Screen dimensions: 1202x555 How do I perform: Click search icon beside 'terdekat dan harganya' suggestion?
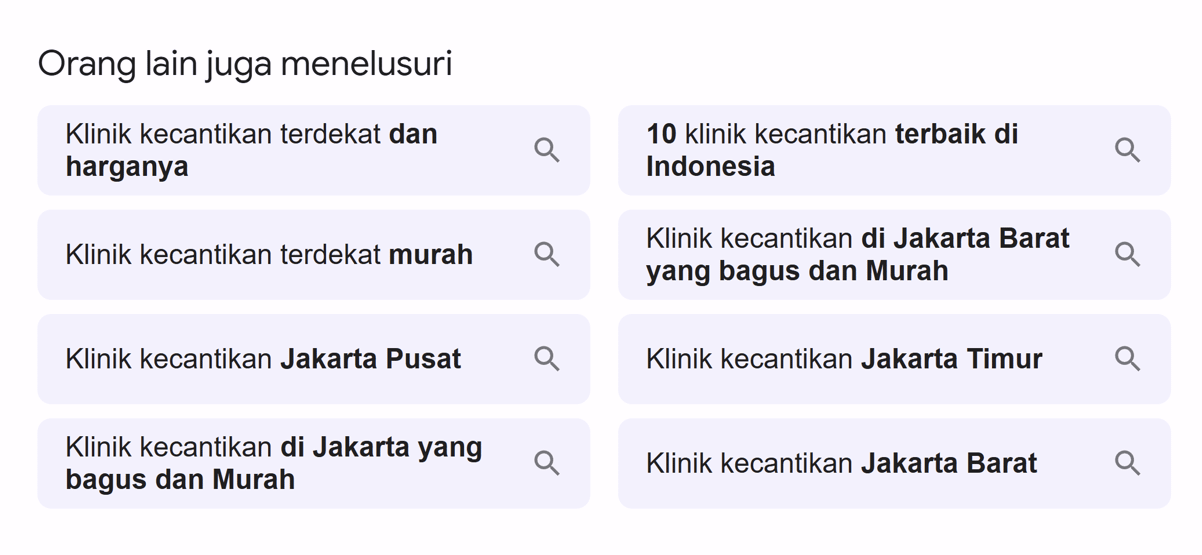(546, 150)
